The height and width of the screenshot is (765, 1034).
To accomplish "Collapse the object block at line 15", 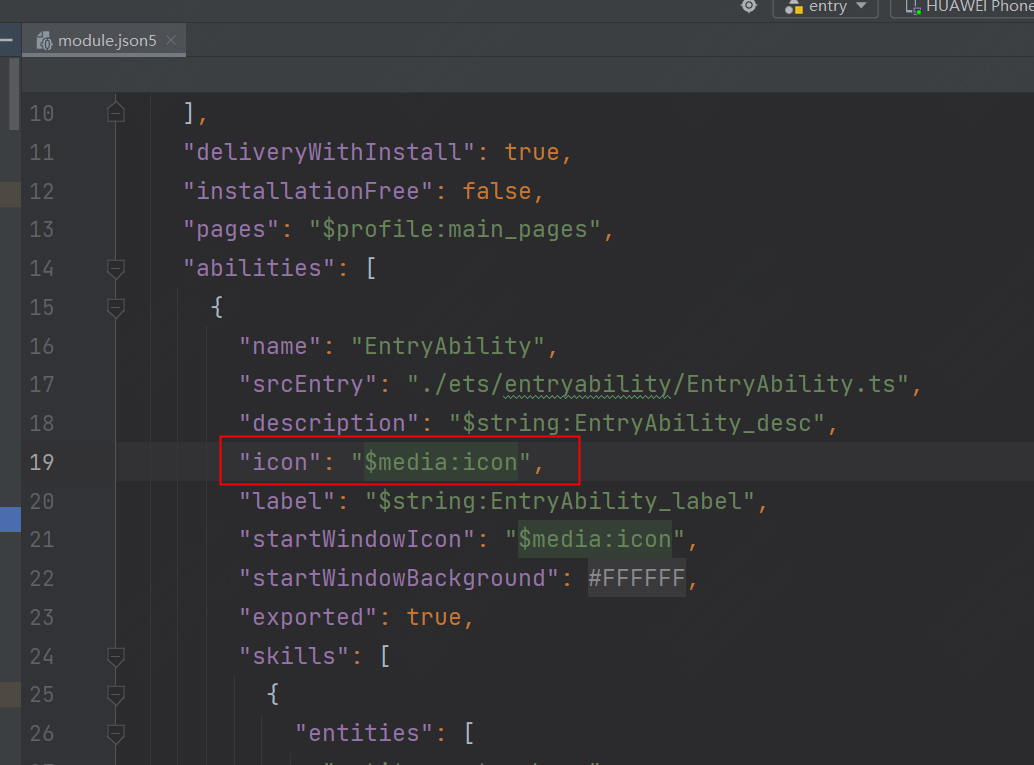I will 116,307.
